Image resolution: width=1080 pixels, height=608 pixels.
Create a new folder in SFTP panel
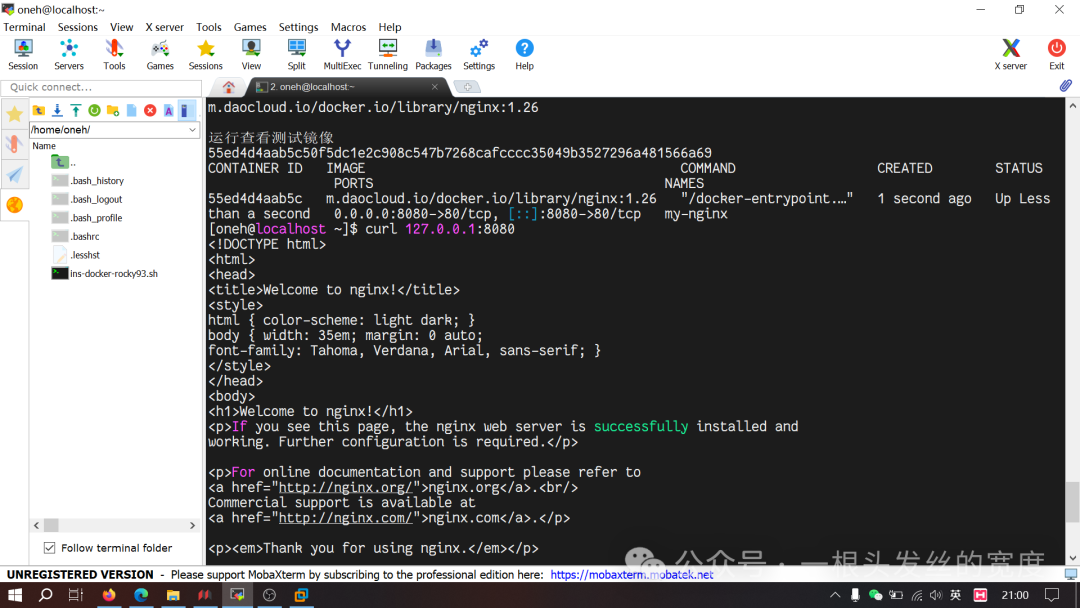tap(113, 110)
